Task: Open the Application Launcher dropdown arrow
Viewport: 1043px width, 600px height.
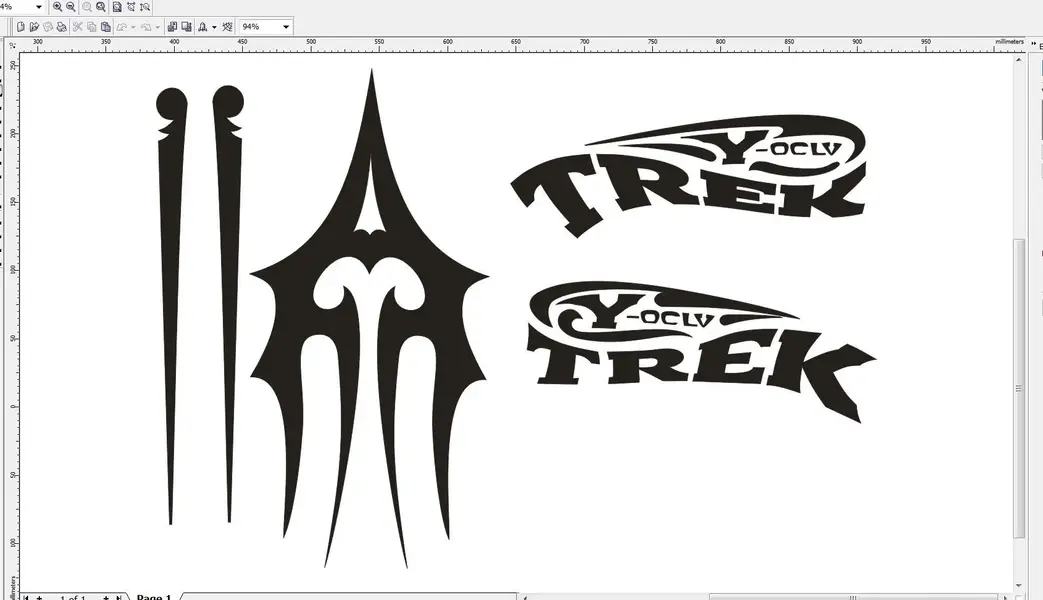Action: 214,27
